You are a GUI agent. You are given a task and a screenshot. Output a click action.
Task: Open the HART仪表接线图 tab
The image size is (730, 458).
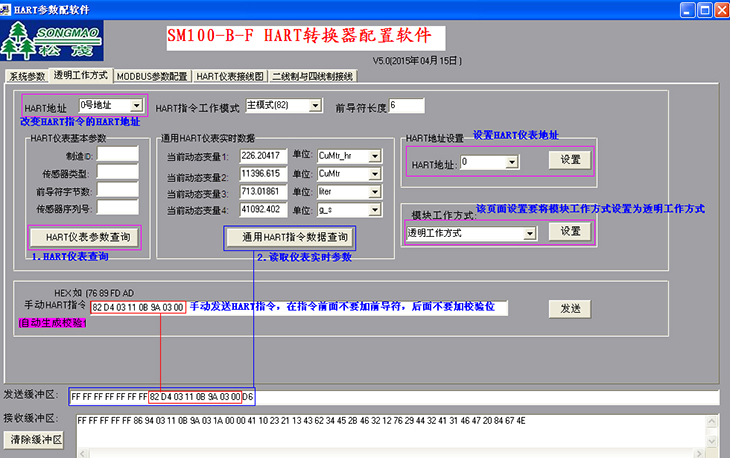click(x=230, y=76)
